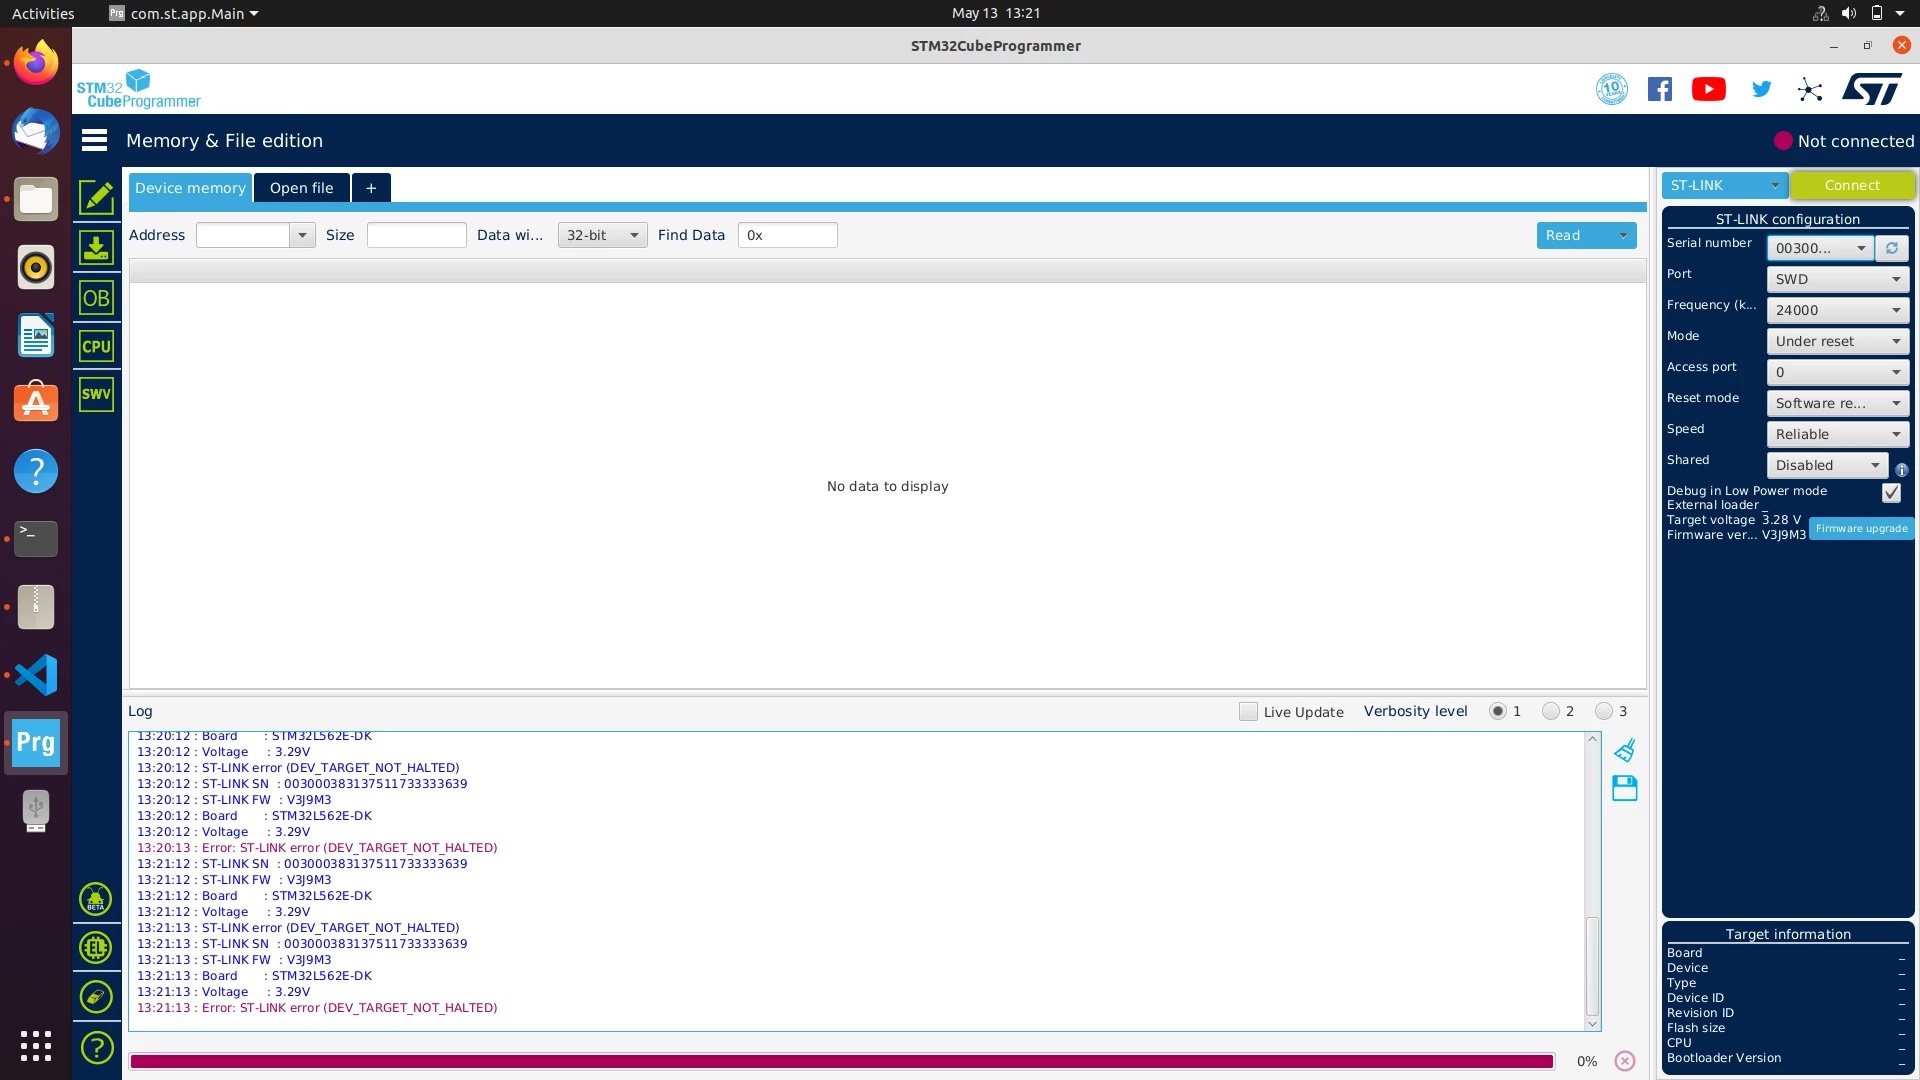Select verbosity level 2
Screen dimensions: 1920x1080
pos(1551,711)
